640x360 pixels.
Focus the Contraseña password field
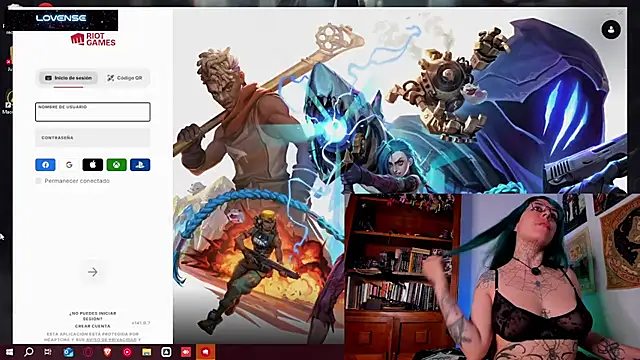[93, 138]
